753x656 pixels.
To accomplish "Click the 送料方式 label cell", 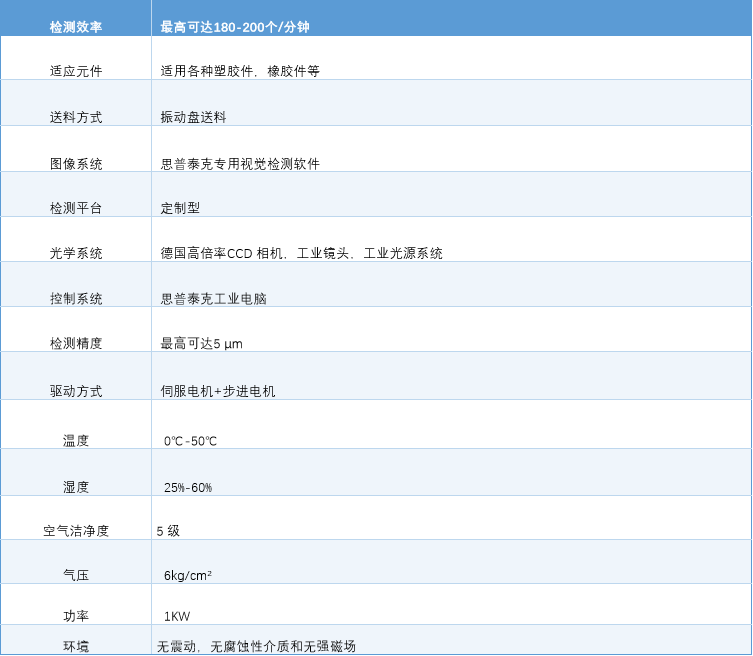I will [76, 117].
